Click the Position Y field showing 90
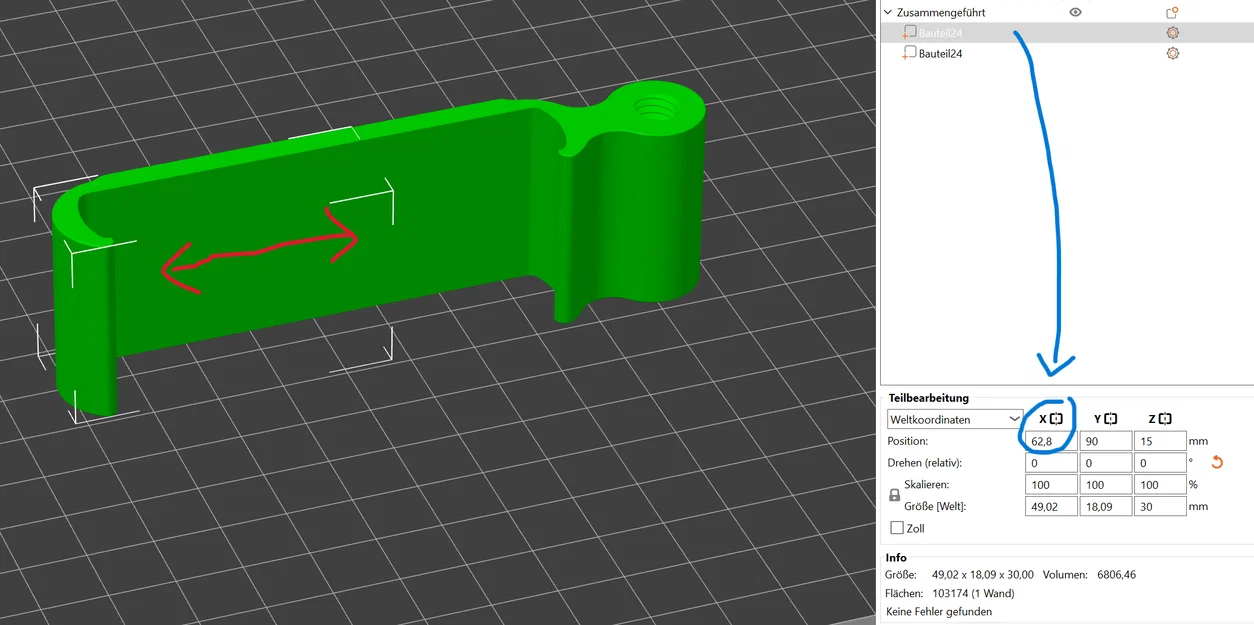The width and height of the screenshot is (1254, 625). tap(1105, 441)
